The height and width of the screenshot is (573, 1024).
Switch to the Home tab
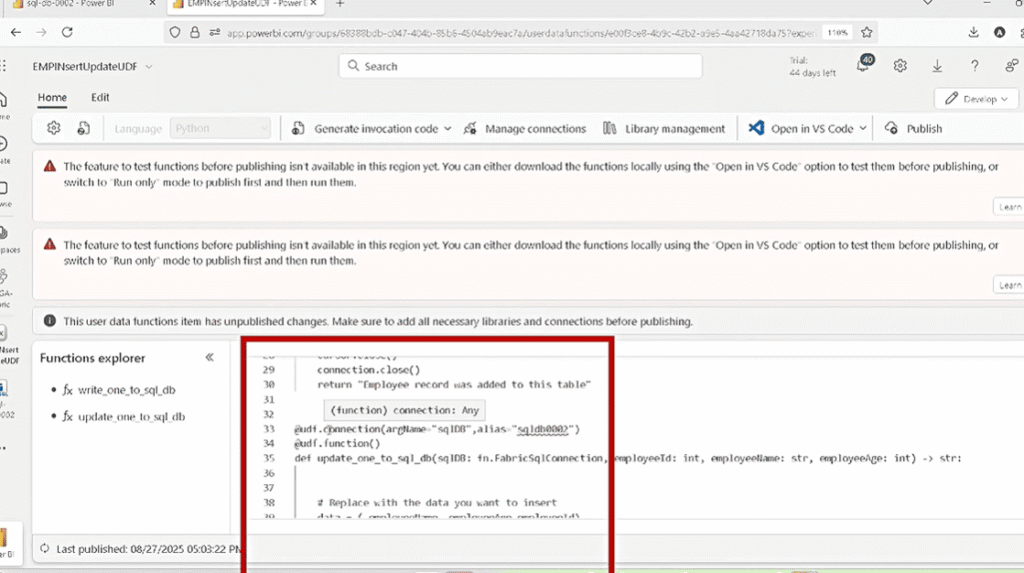52,97
